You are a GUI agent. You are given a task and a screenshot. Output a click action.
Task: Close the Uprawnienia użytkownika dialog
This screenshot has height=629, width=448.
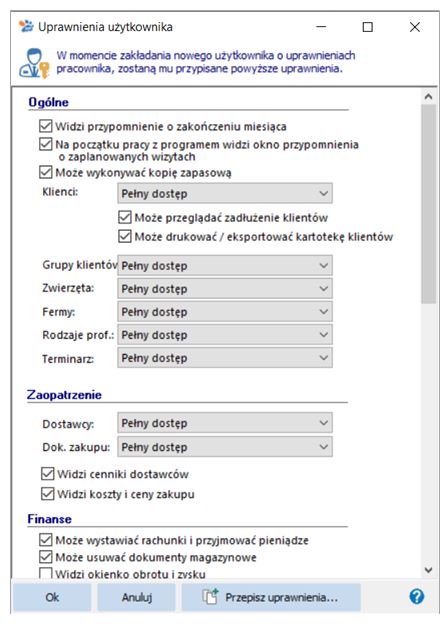coord(415,27)
